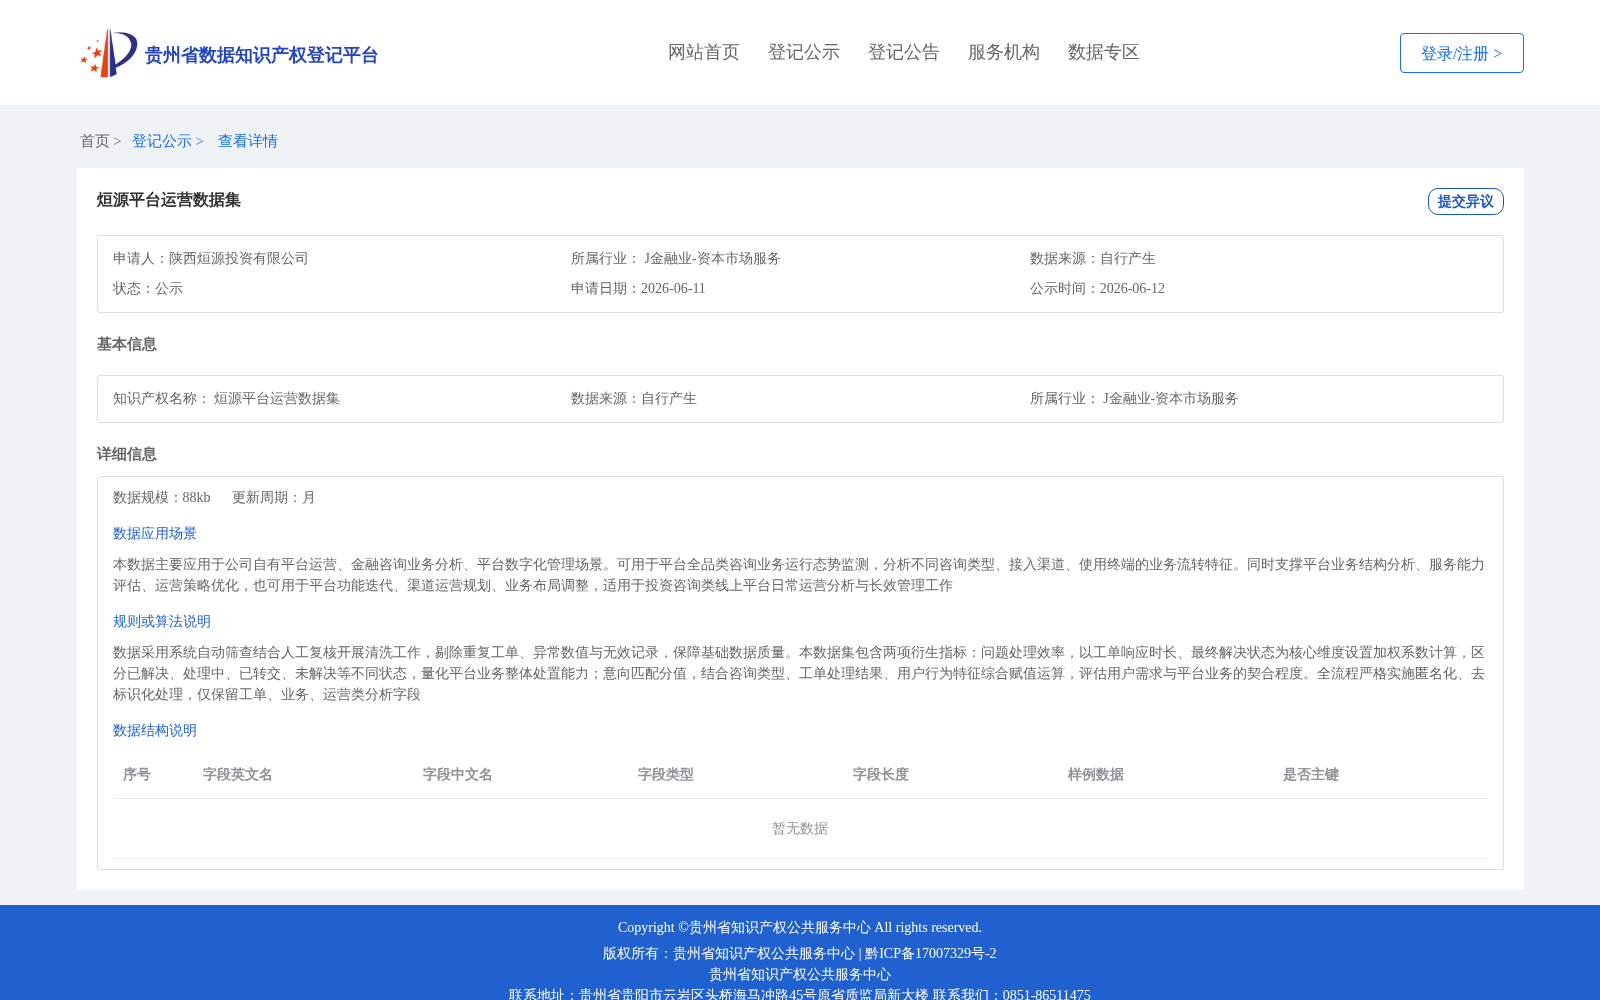The width and height of the screenshot is (1600, 1000).
Task: Click 是否主键 column header
Action: [1311, 774]
